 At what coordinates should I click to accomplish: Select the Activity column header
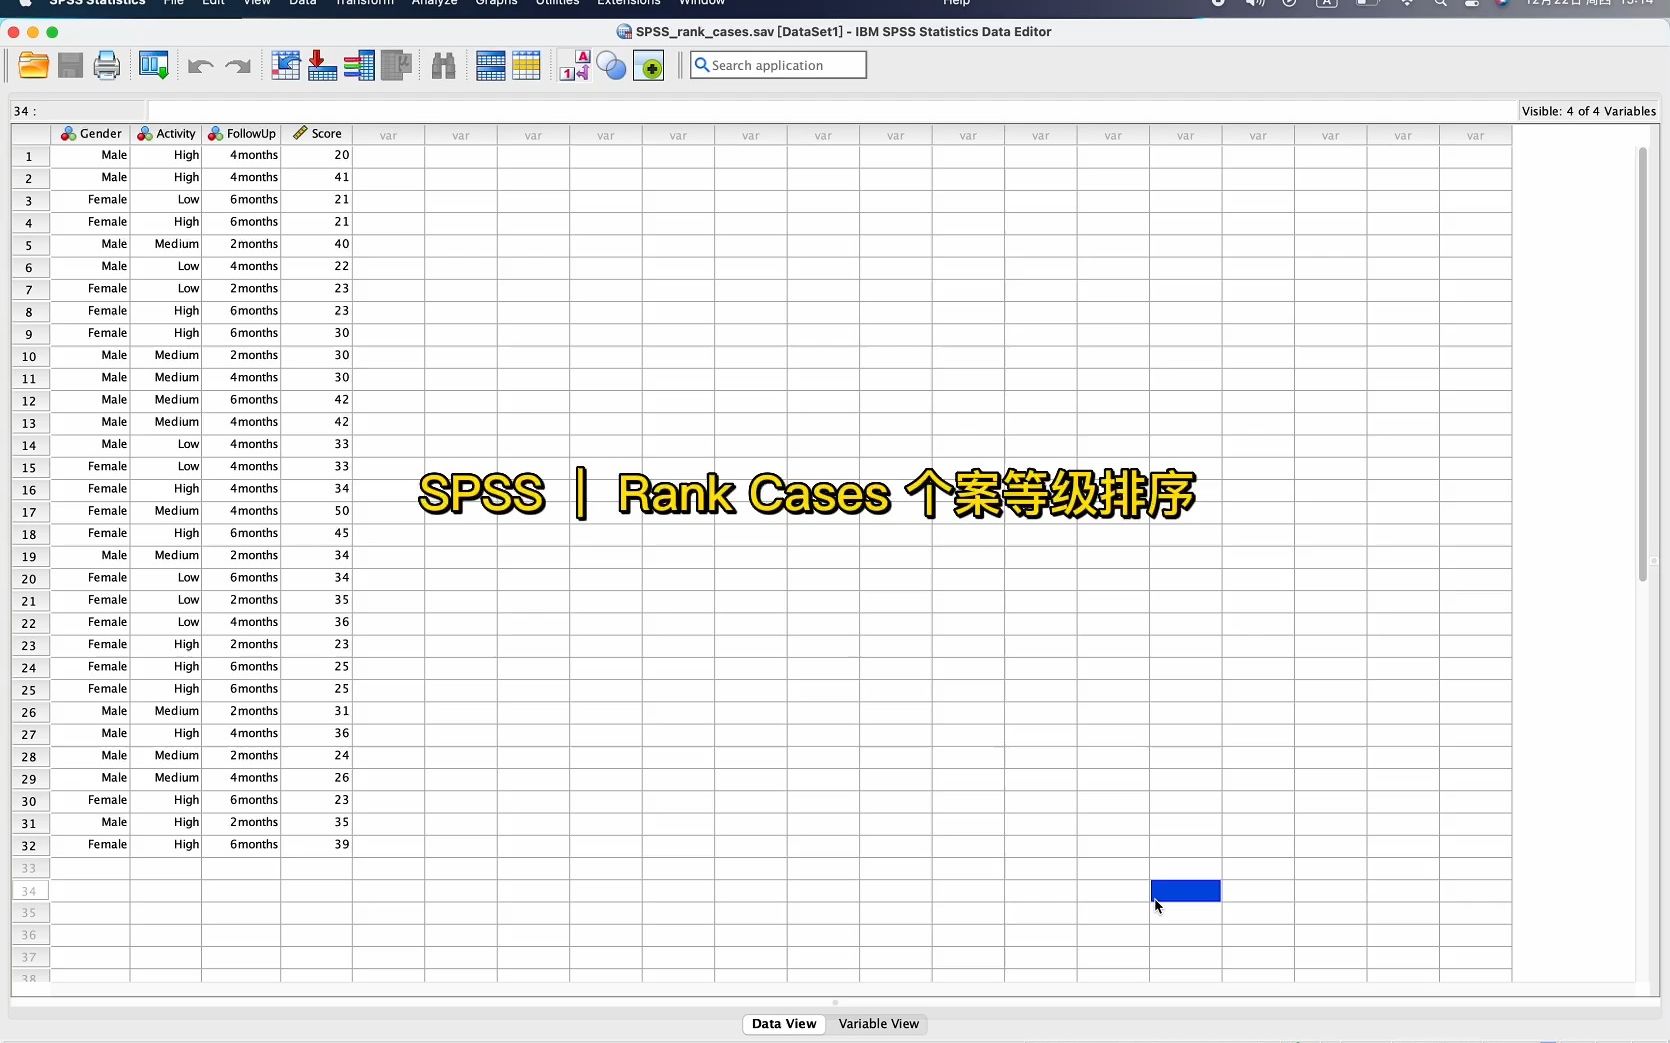tap(166, 134)
